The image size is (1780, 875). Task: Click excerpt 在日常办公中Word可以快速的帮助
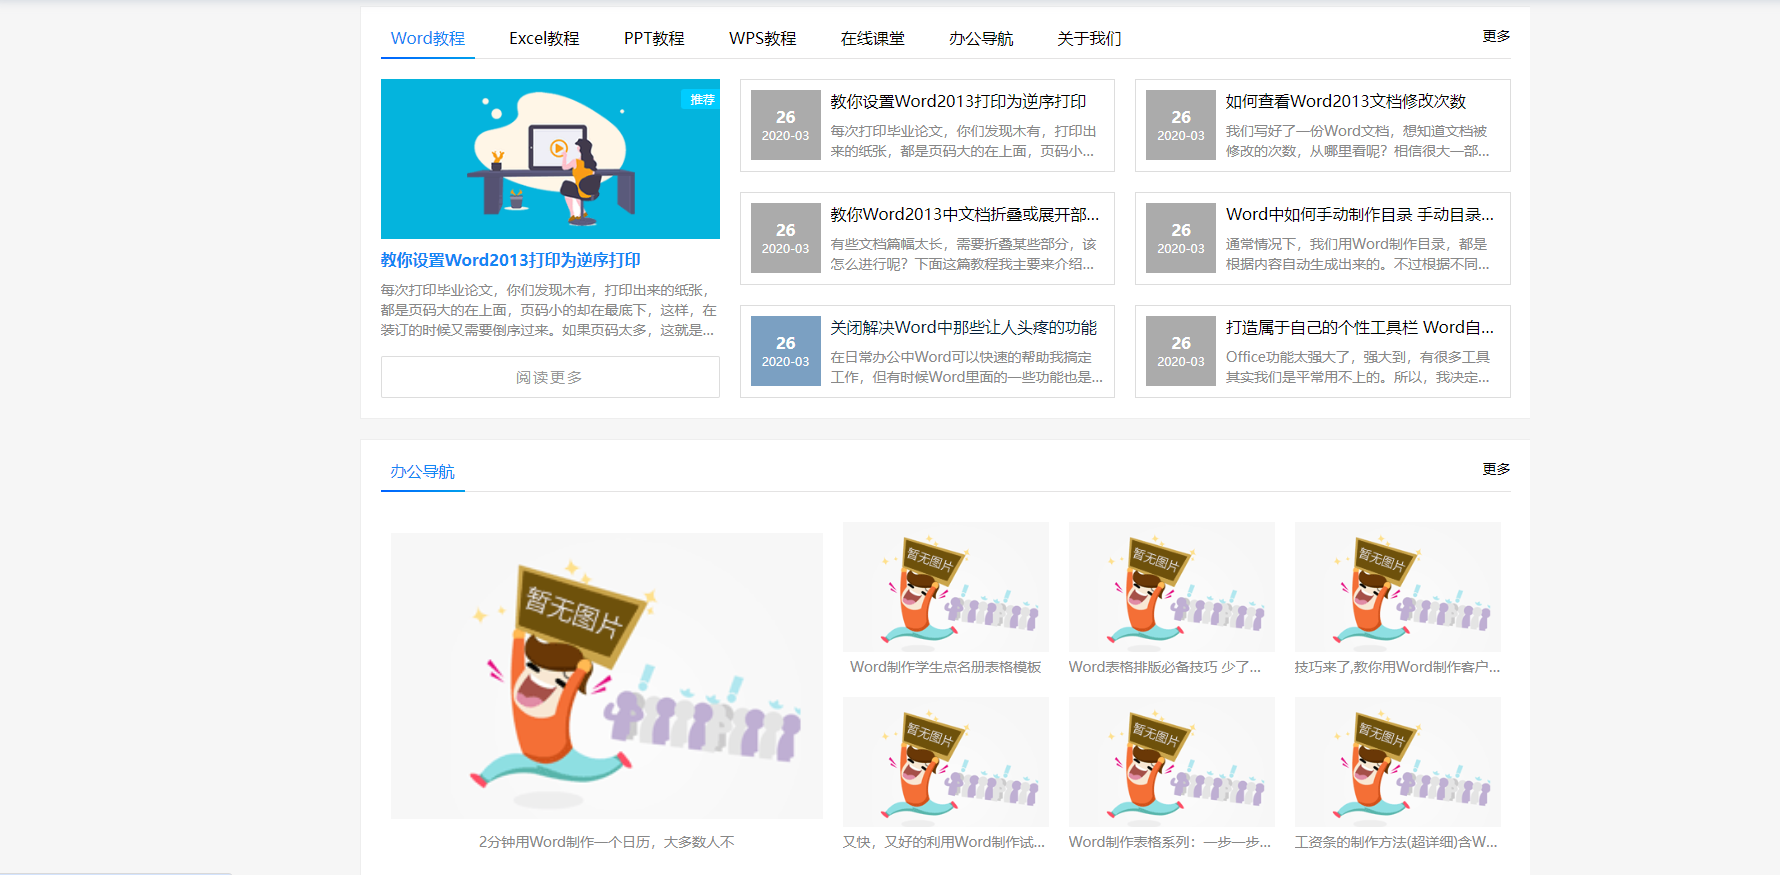[x=966, y=367]
